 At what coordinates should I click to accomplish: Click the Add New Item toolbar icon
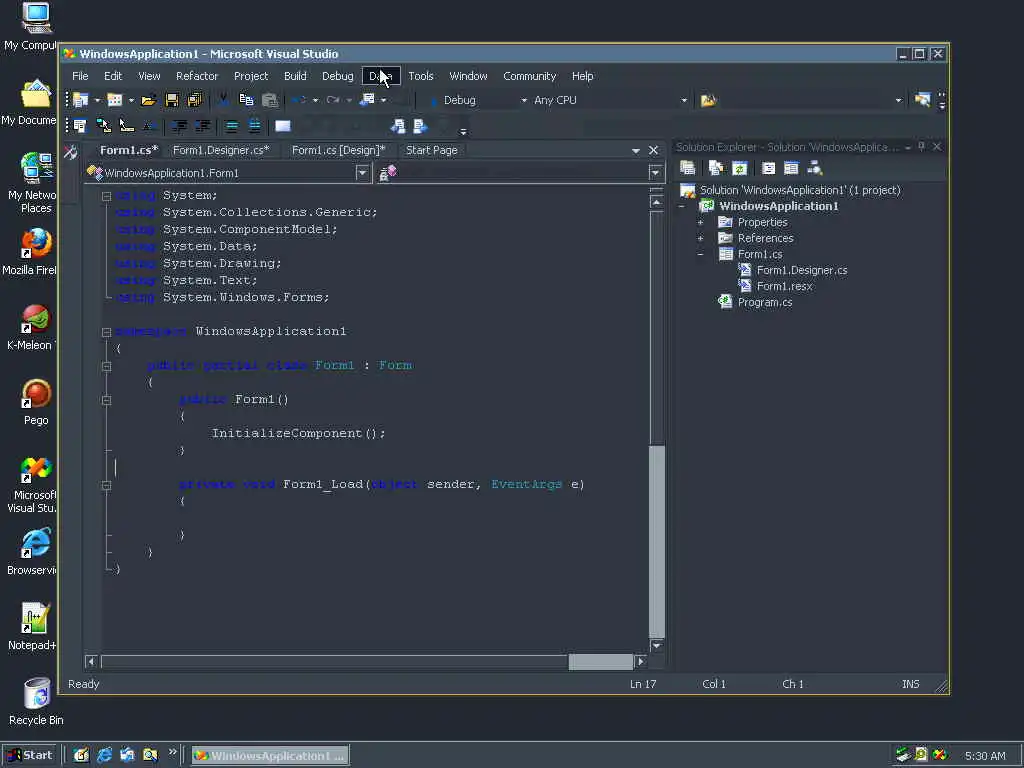(x=115, y=100)
